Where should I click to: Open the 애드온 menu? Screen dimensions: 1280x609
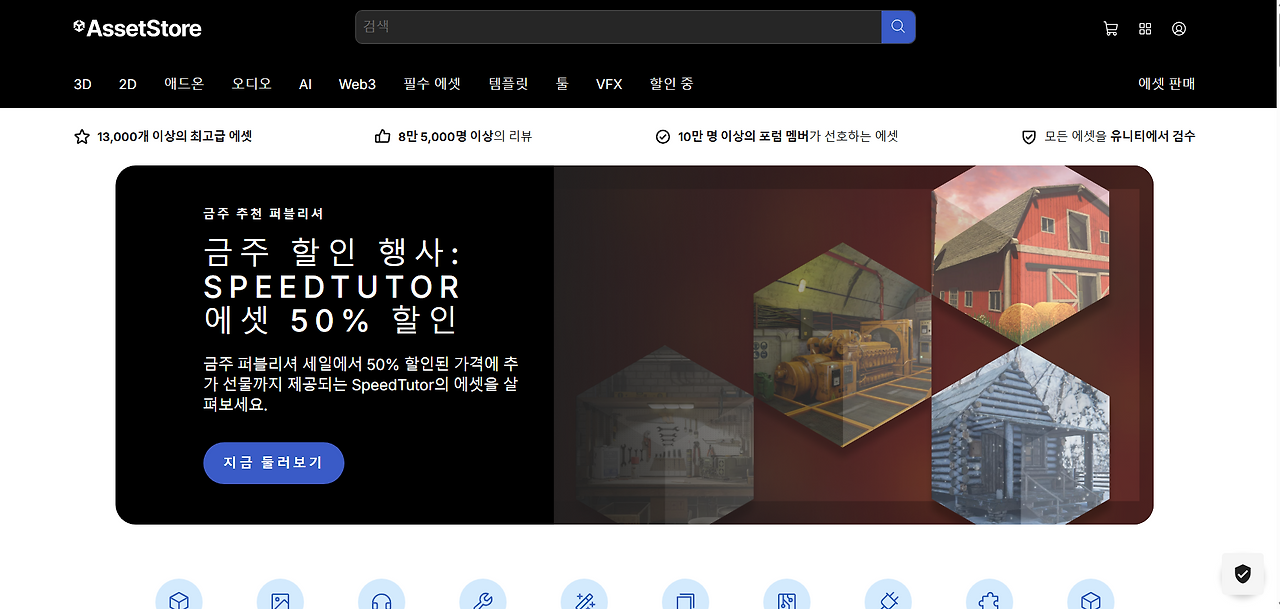coord(184,84)
